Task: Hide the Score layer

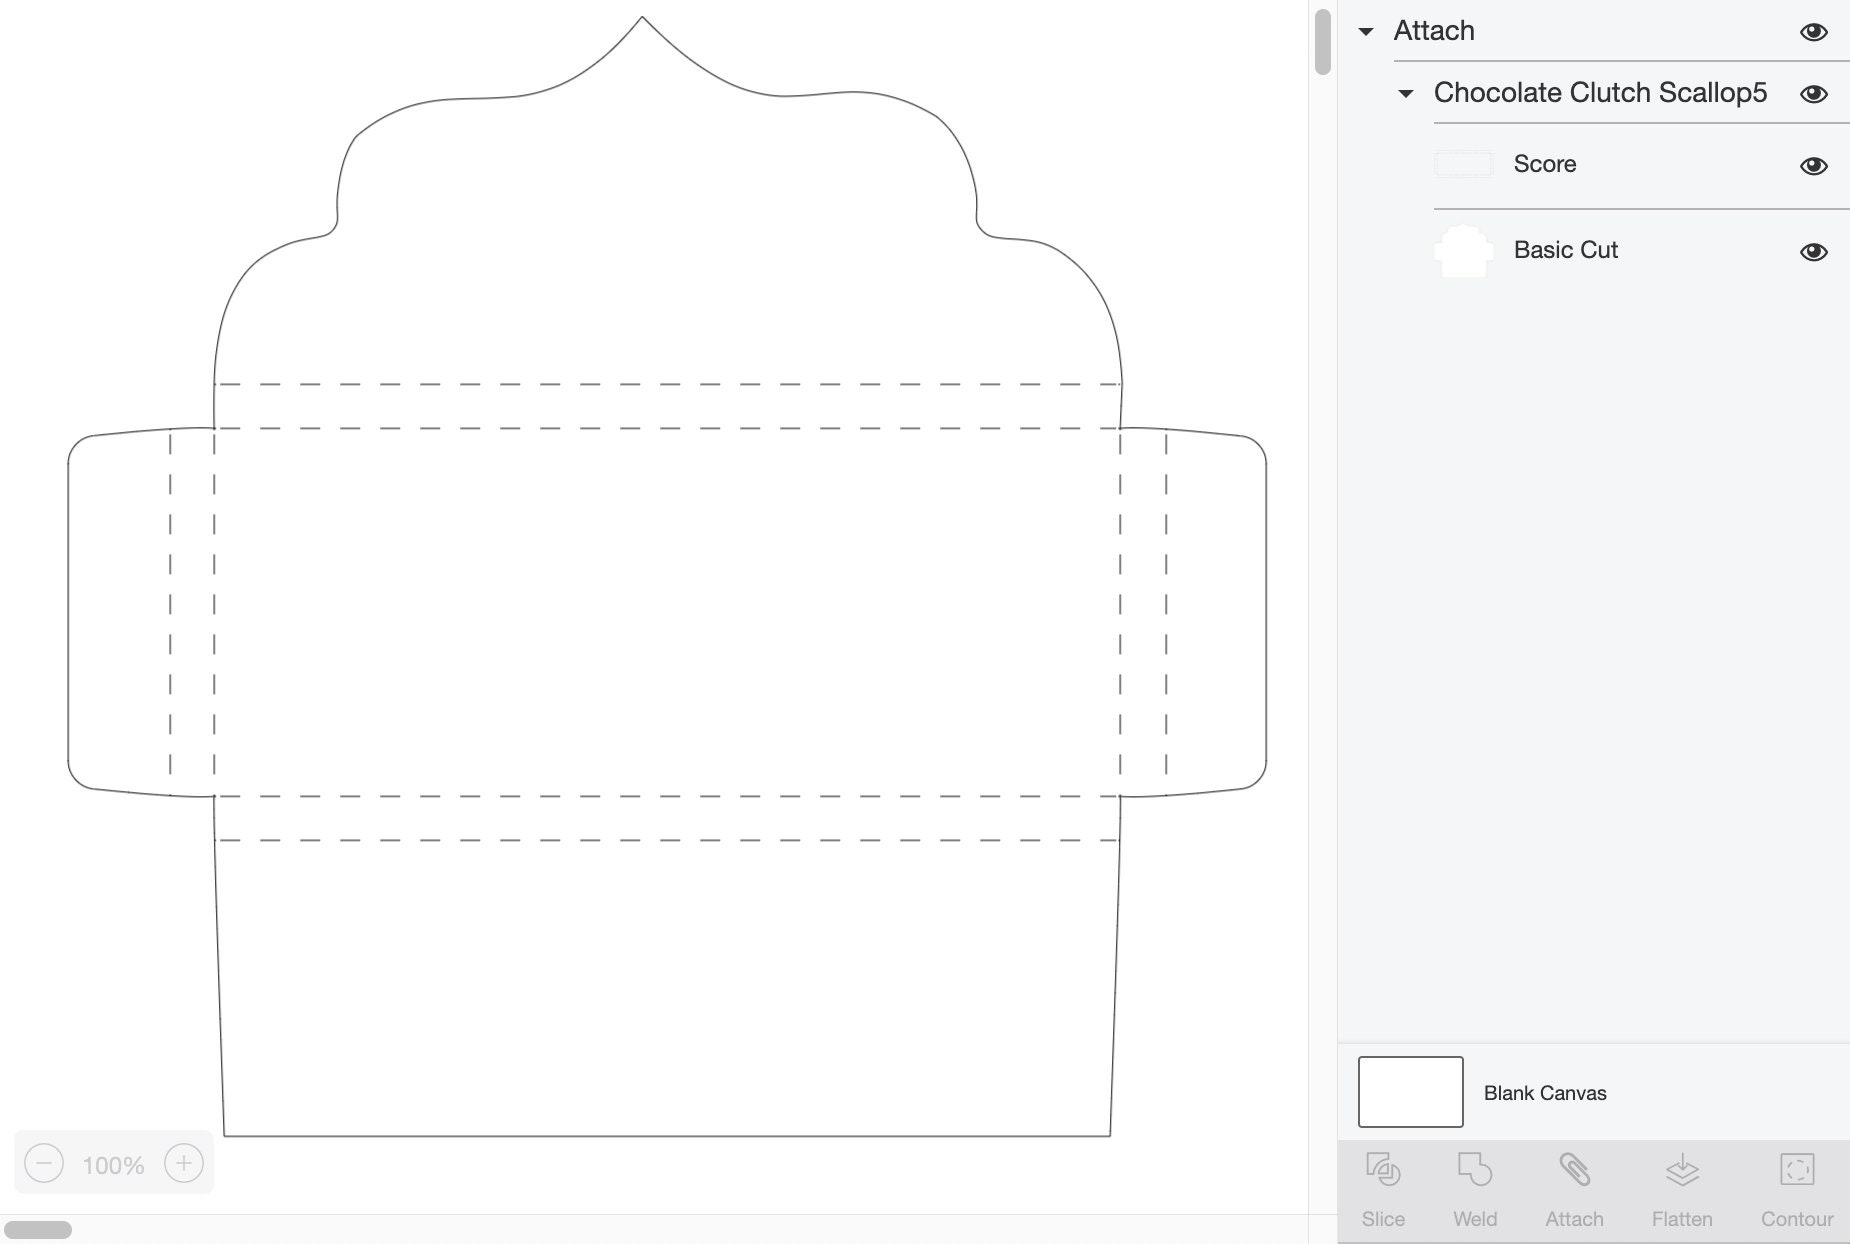Action: point(1814,166)
